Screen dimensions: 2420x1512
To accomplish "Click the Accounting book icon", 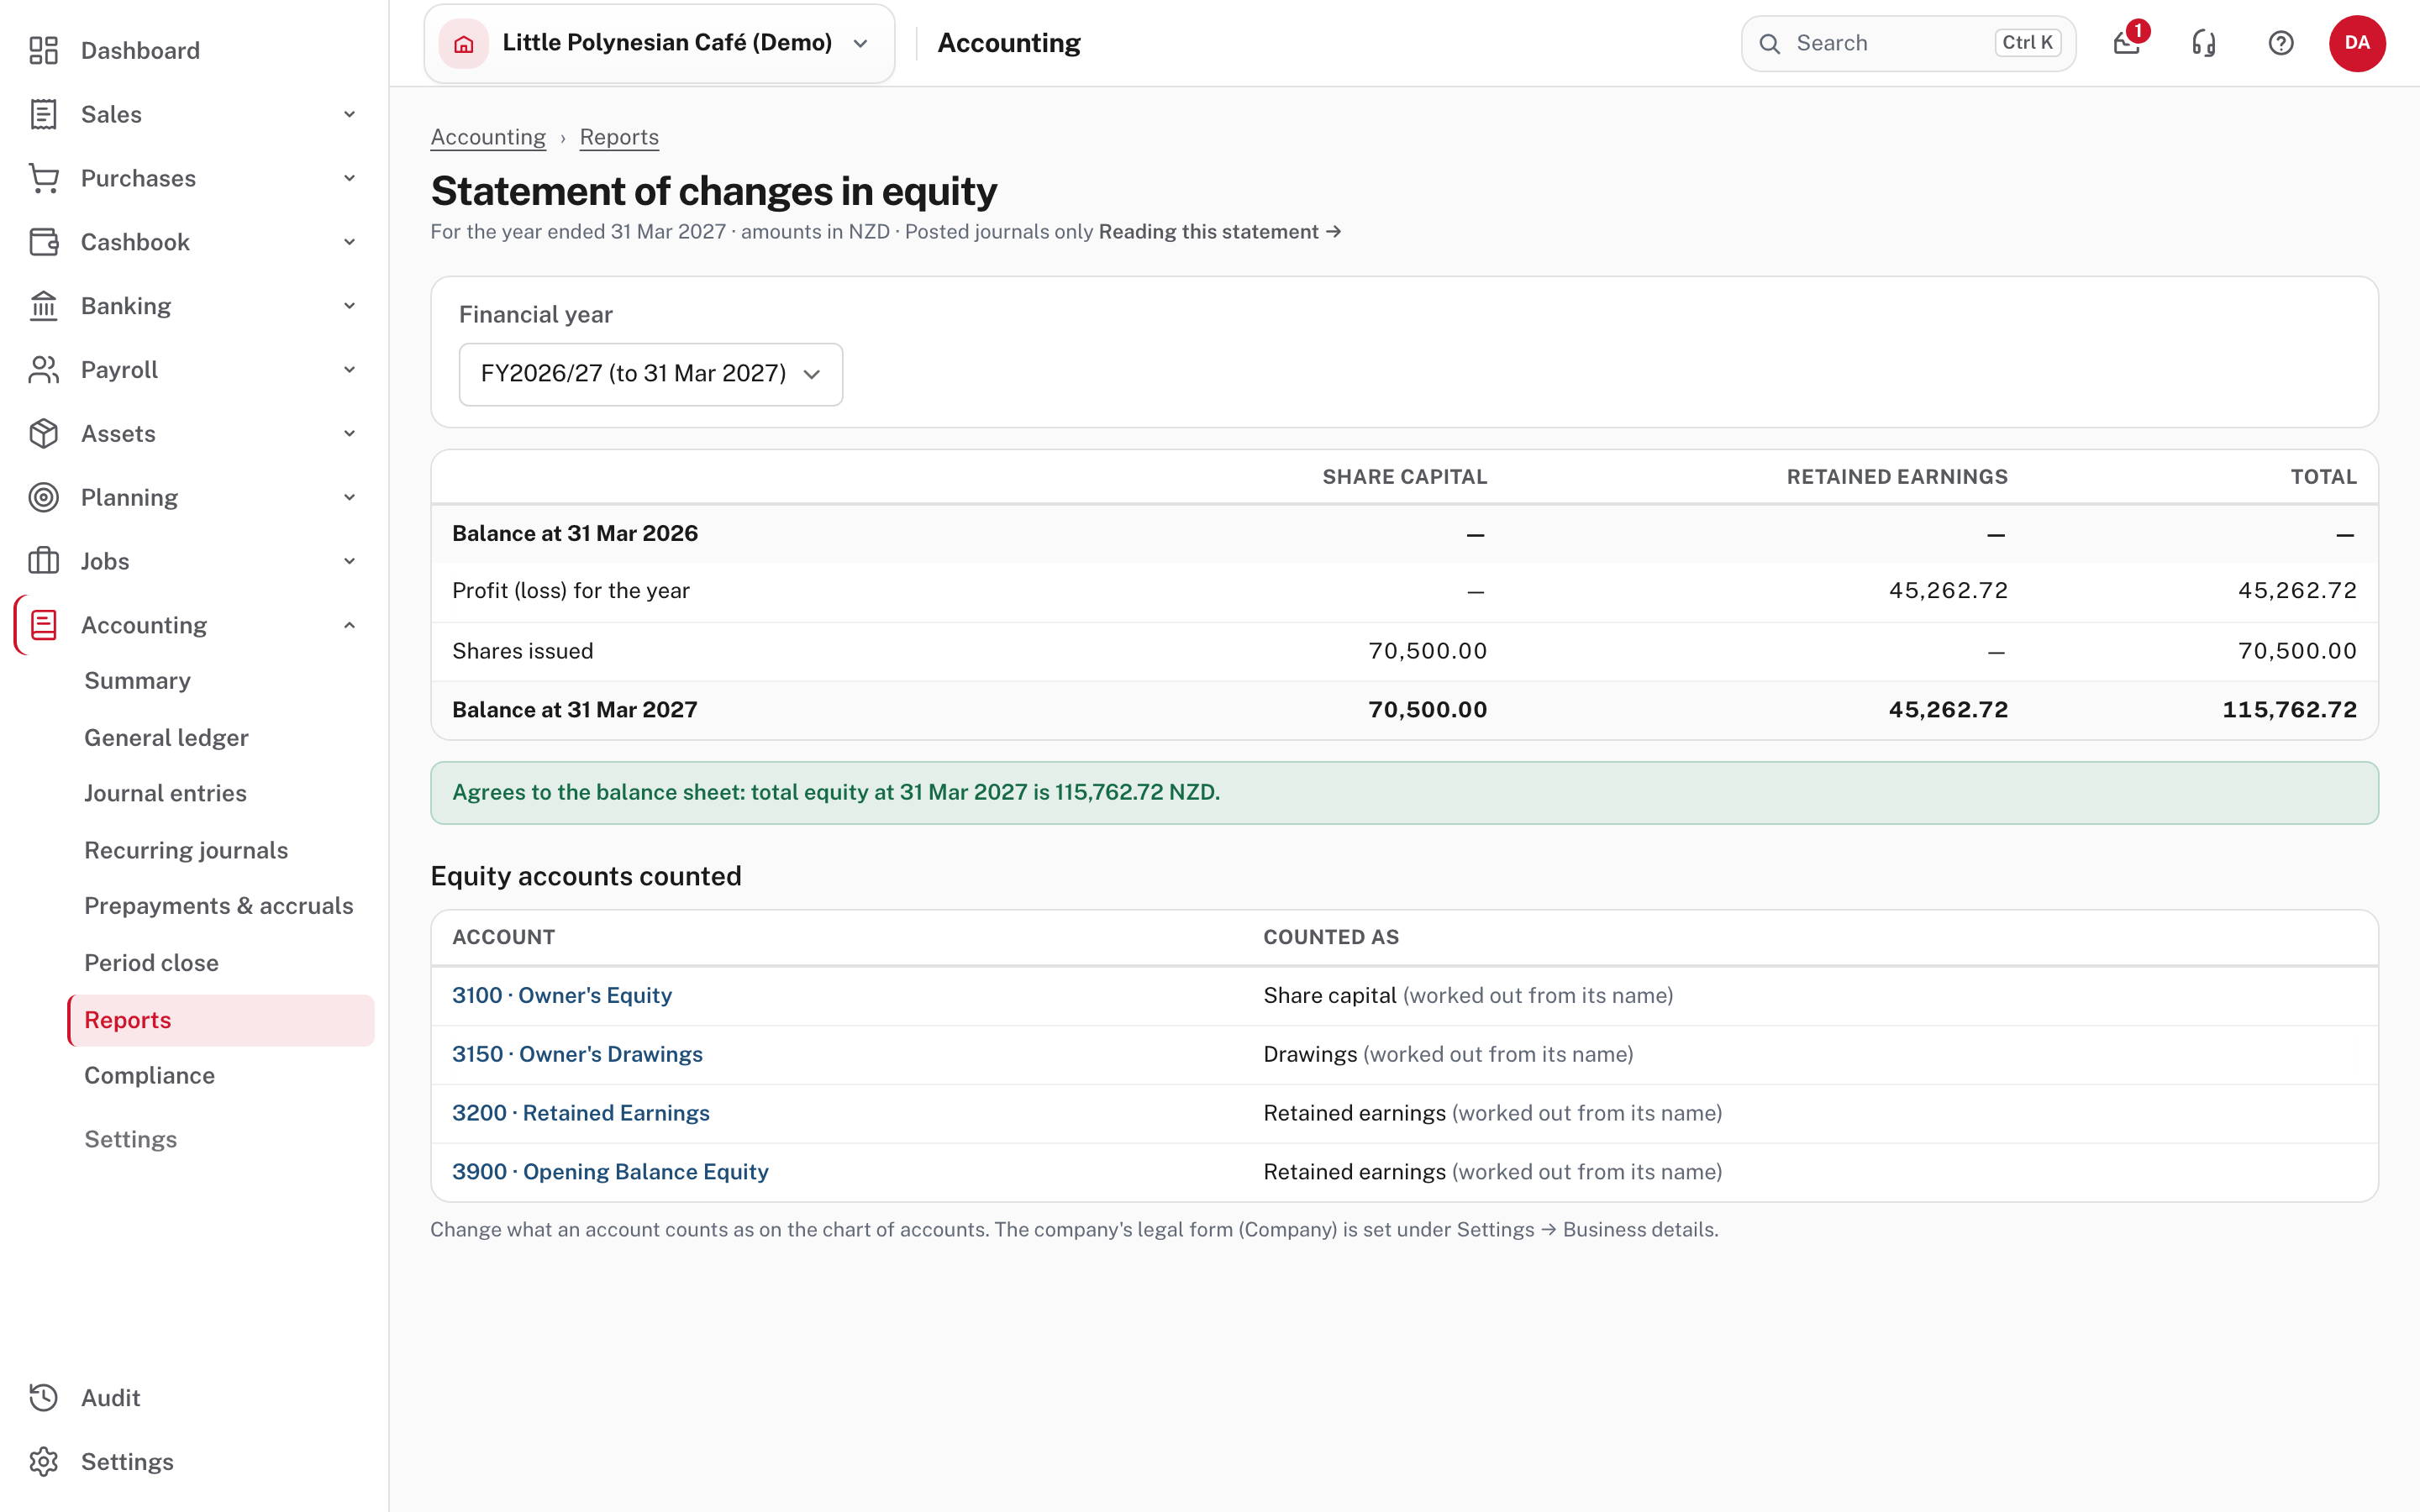I will (43, 625).
